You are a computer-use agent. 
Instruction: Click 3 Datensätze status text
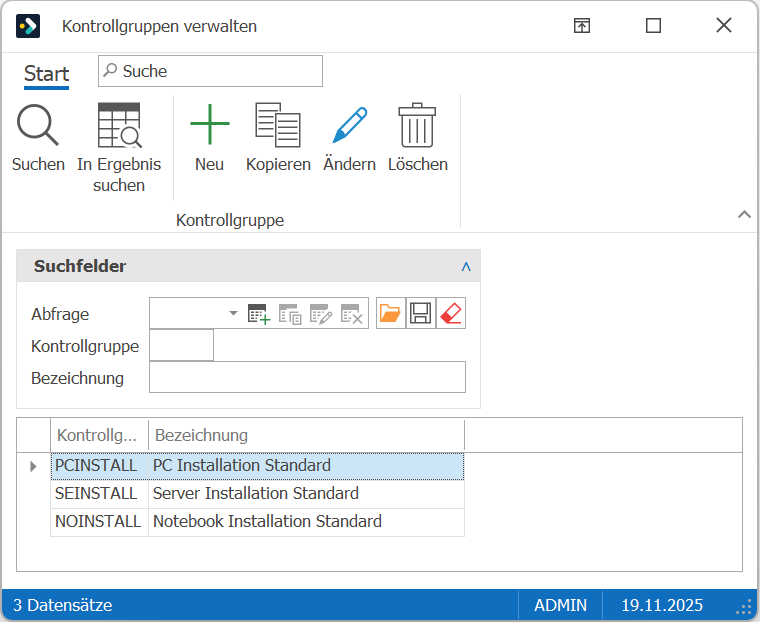point(63,605)
